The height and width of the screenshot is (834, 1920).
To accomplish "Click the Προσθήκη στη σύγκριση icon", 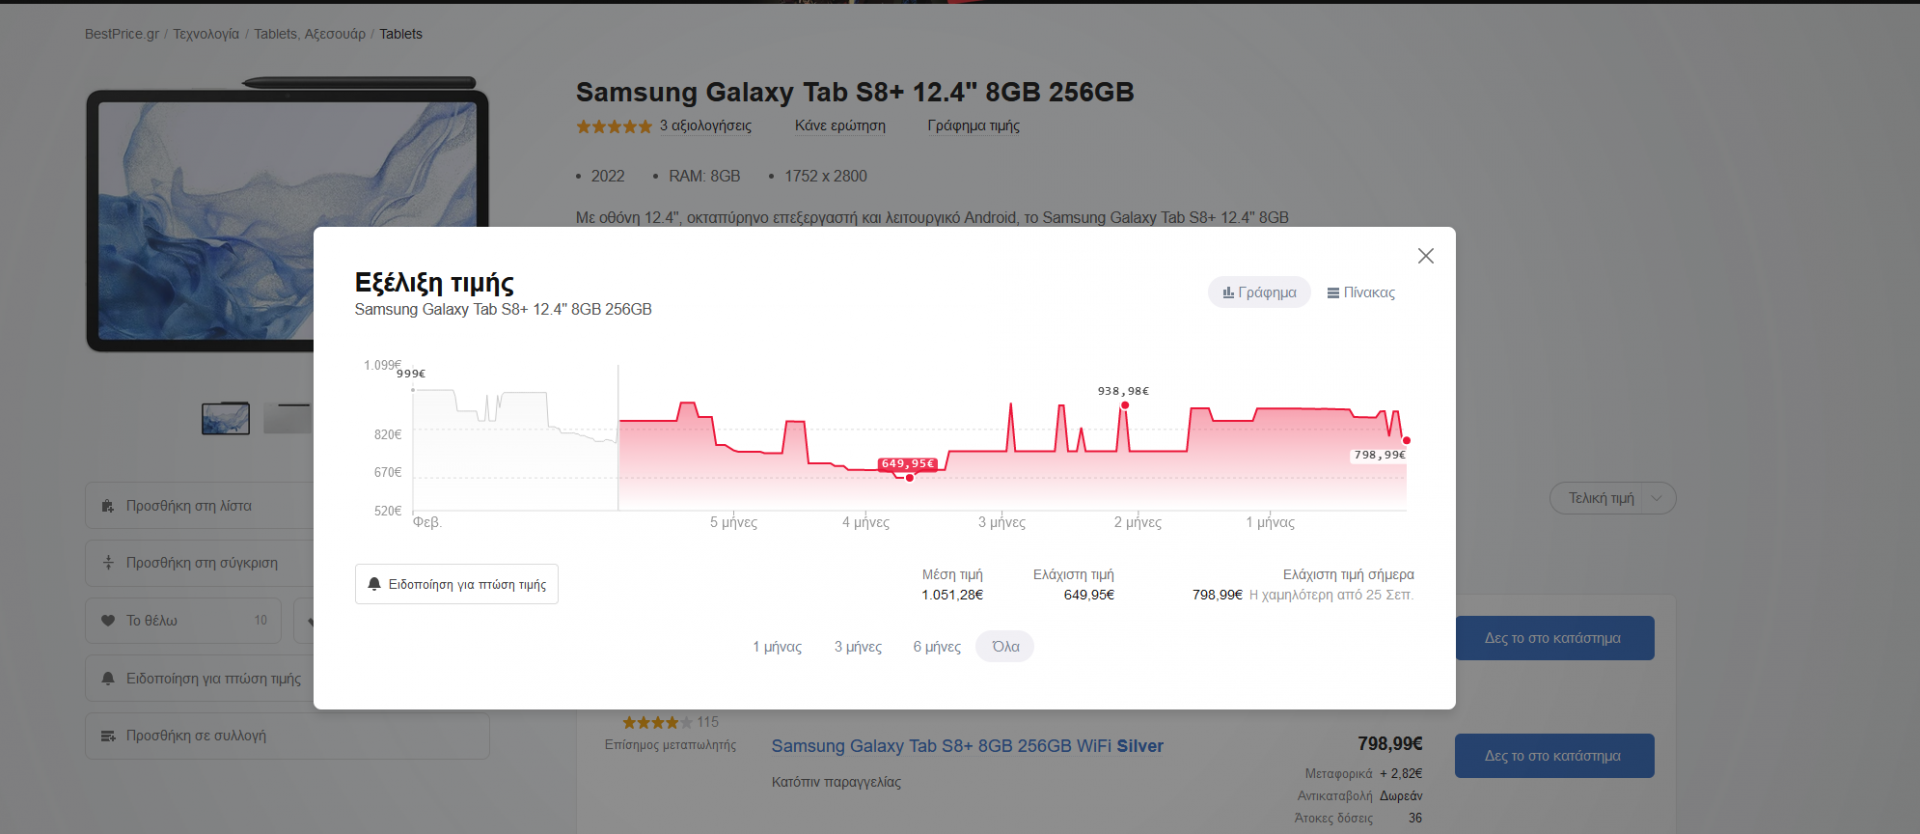I will pyautogui.click(x=108, y=563).
